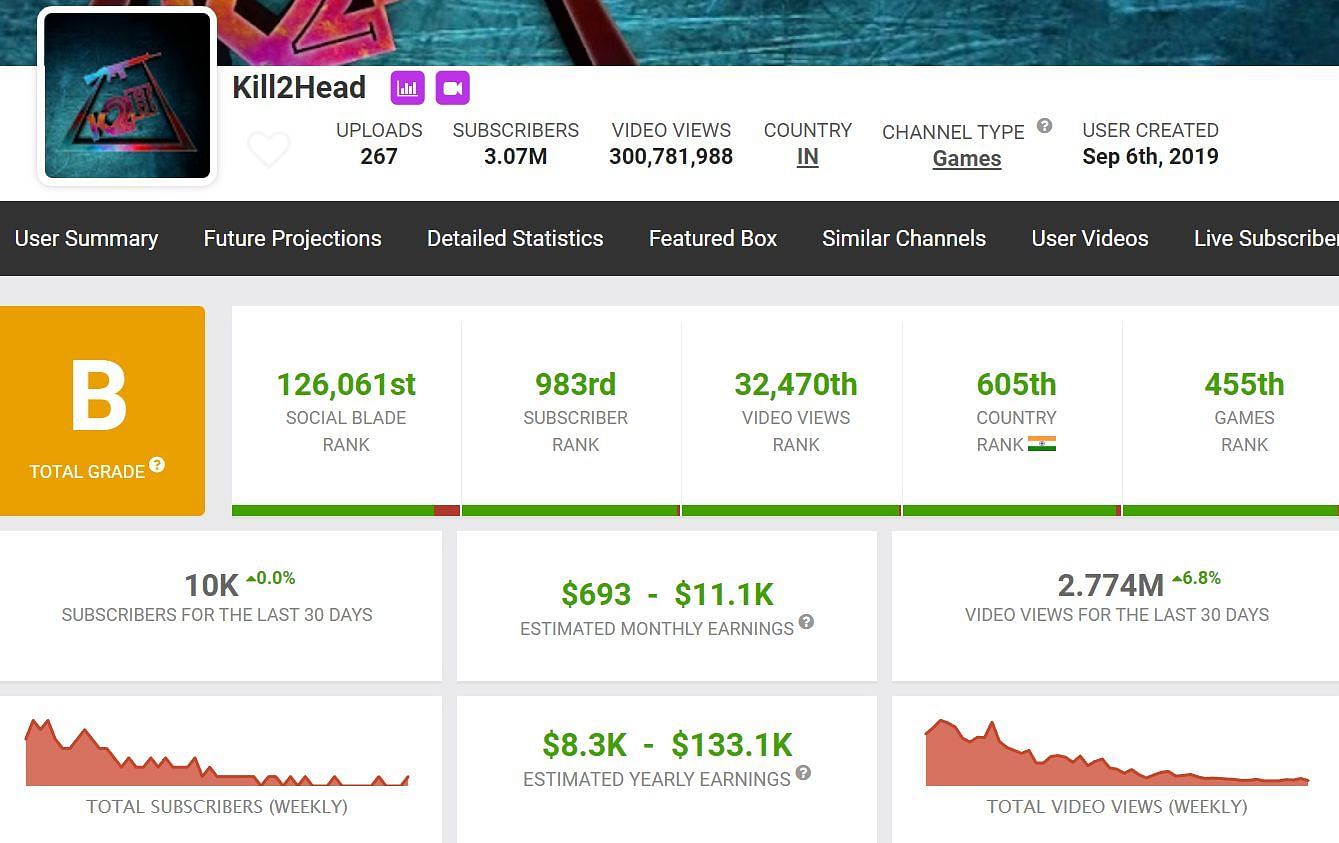Toggle the heart favorite icon
The height and width of the screenshot is (843, 1339).
pos(269,150)
